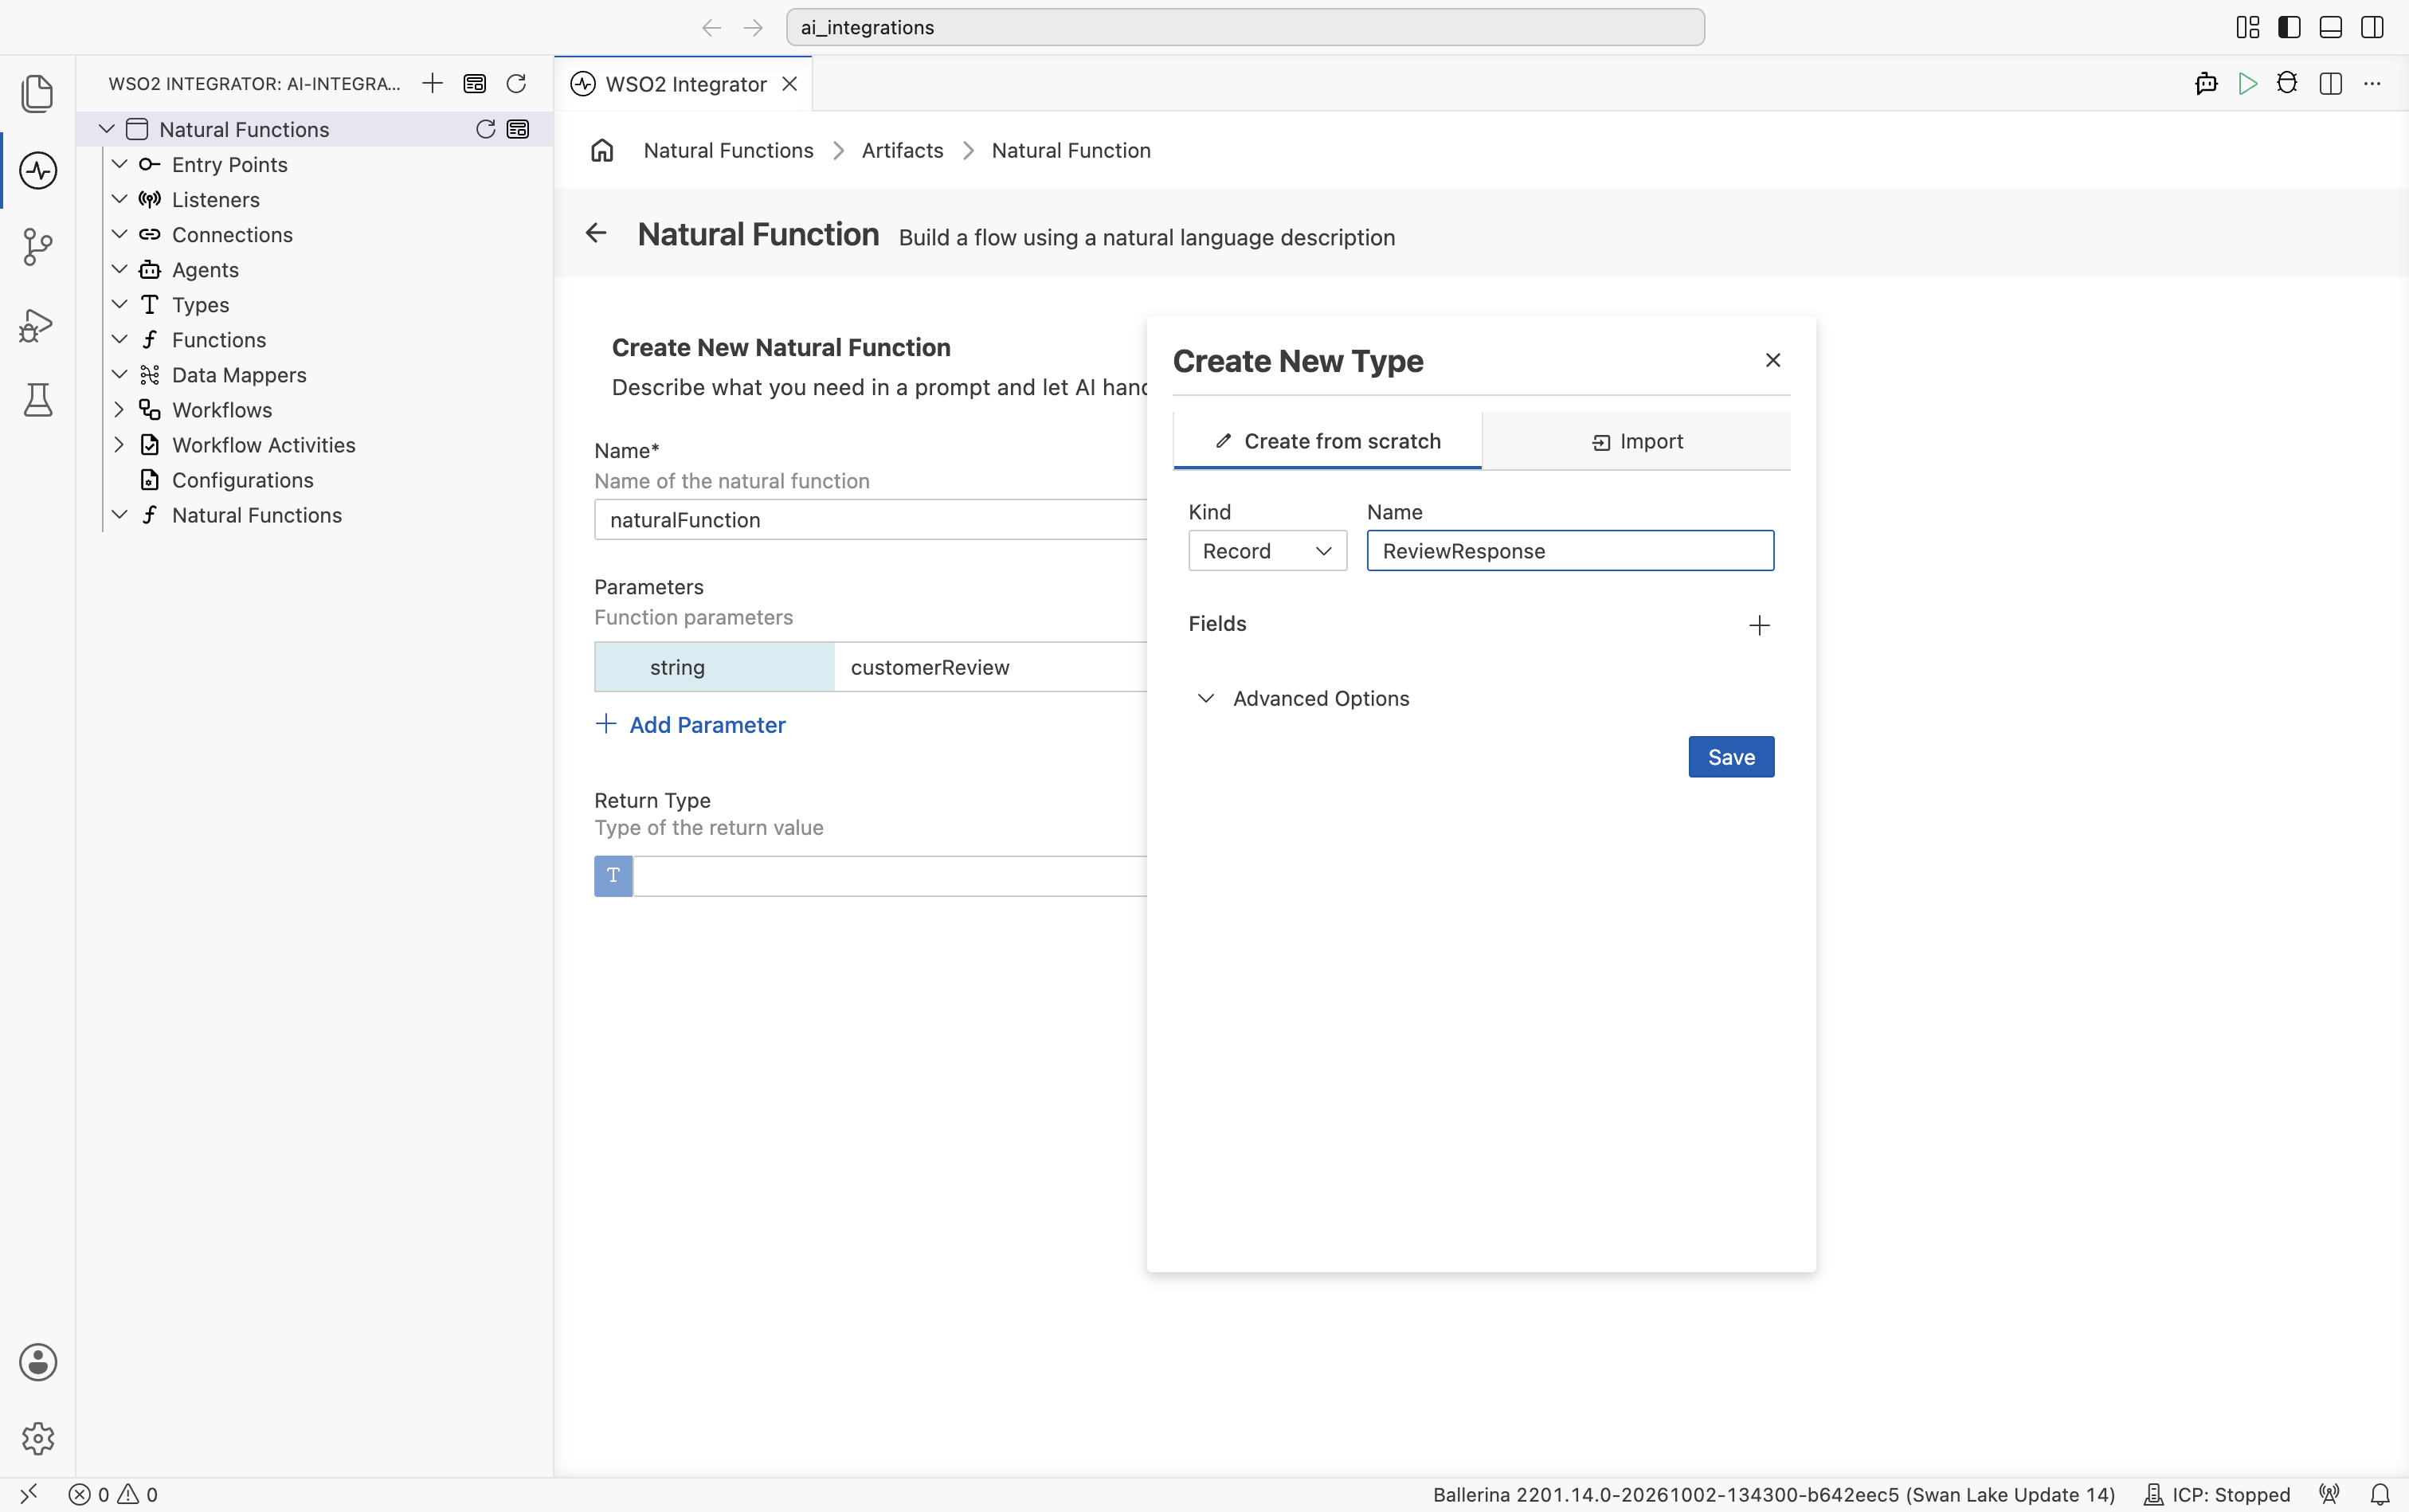Navigate forward in the title bar
The image size is (2409, 1512).
click(x=753, y=27)
